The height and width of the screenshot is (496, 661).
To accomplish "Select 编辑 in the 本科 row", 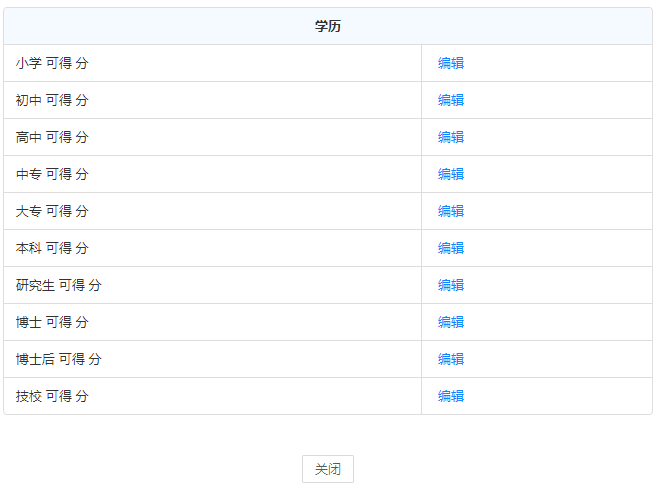I will coord(450,248).
